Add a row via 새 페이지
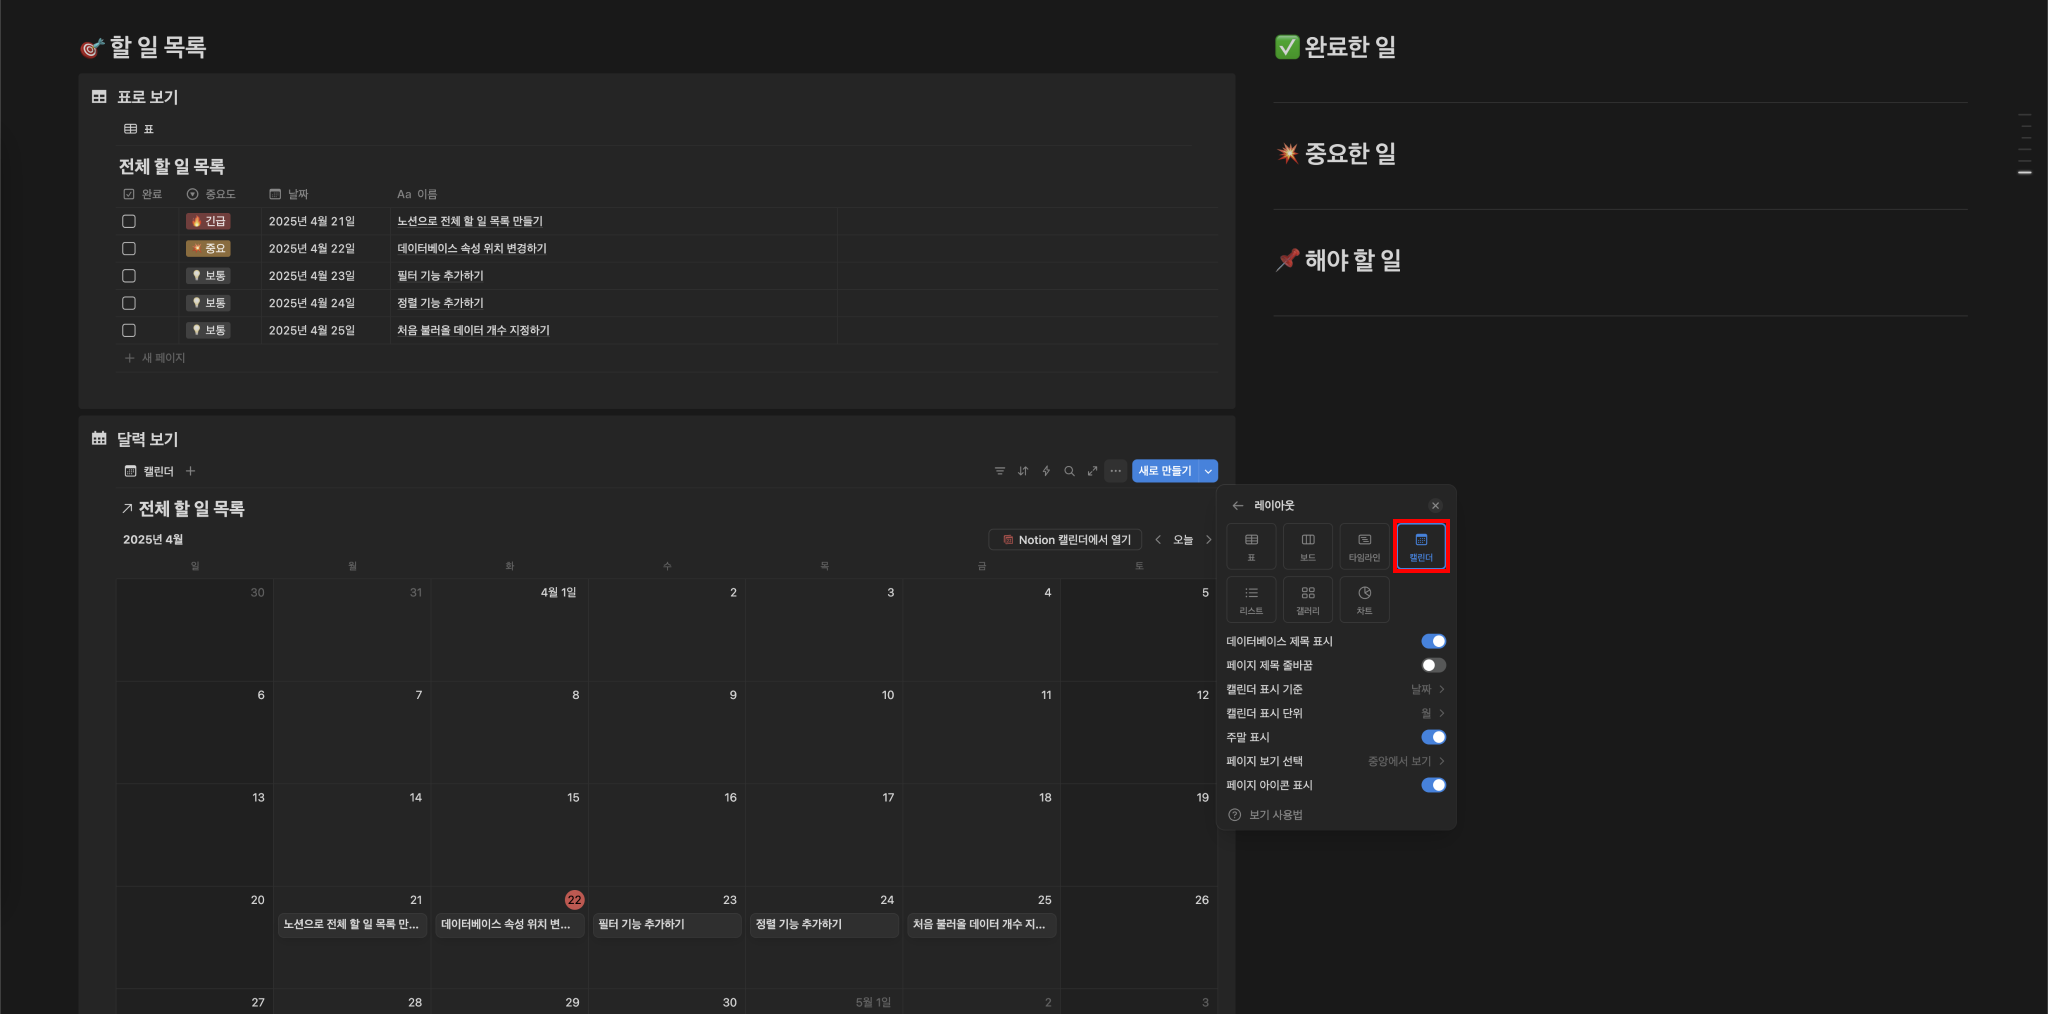 155,358
